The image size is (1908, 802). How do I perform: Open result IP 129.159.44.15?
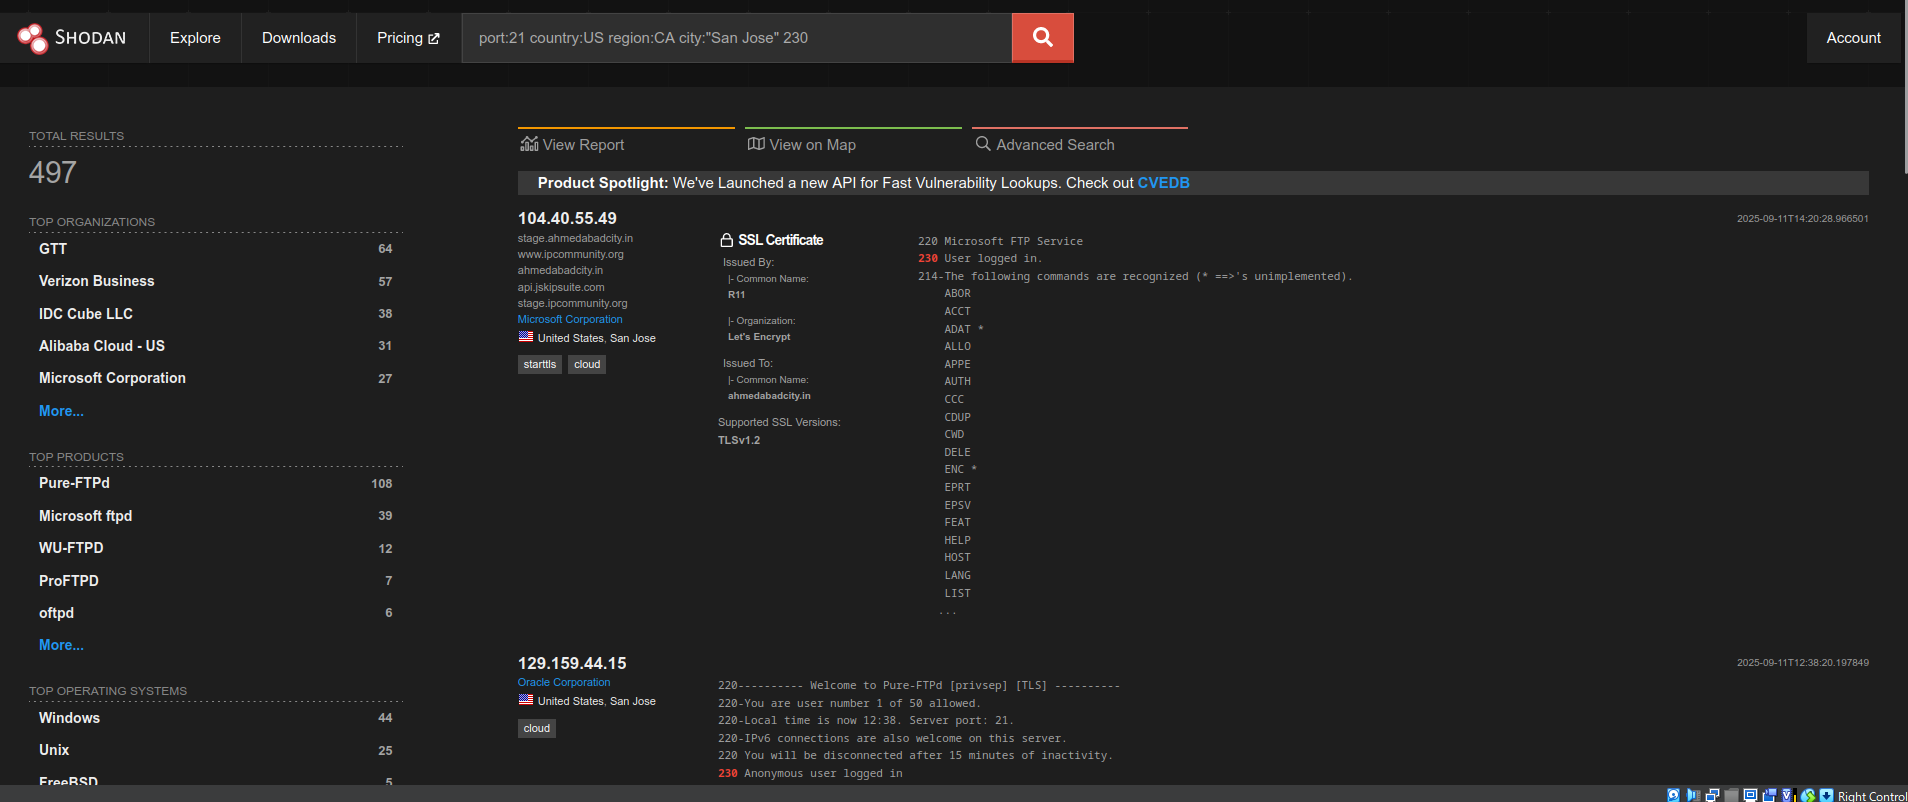[x=572, y=663]
